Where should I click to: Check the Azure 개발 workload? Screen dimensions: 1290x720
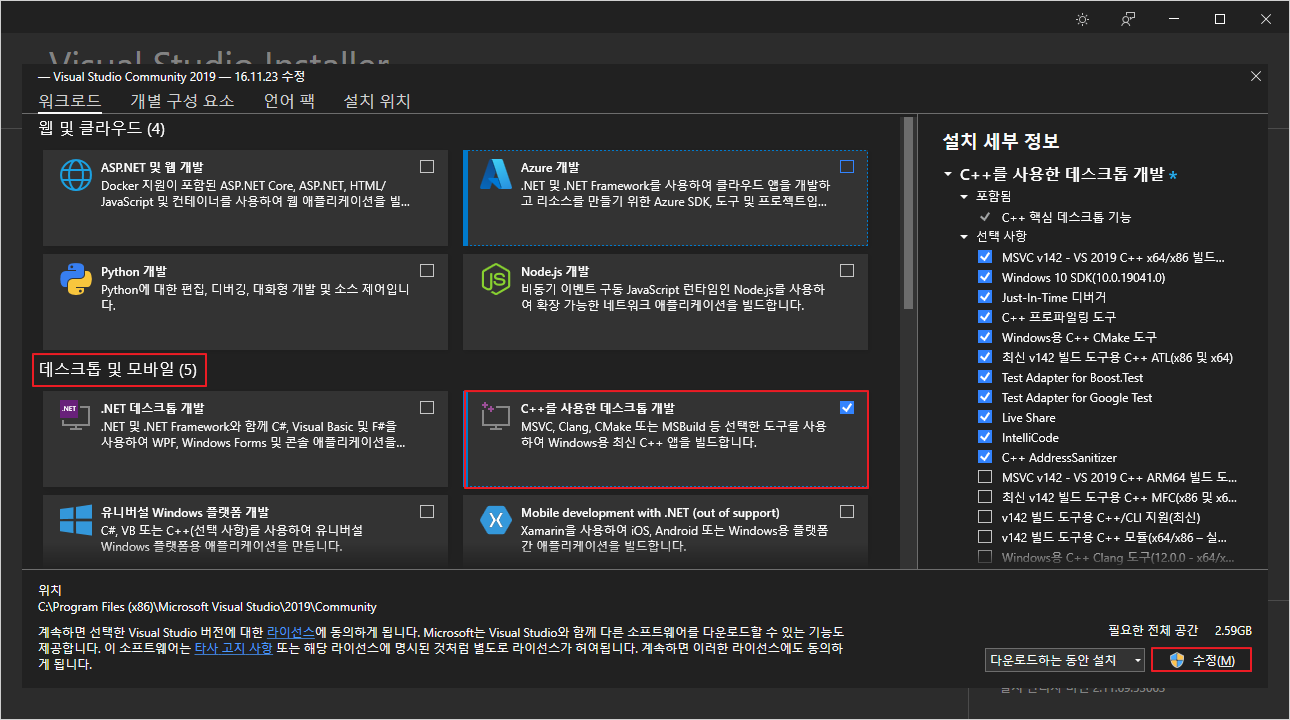tap(847, 166)
